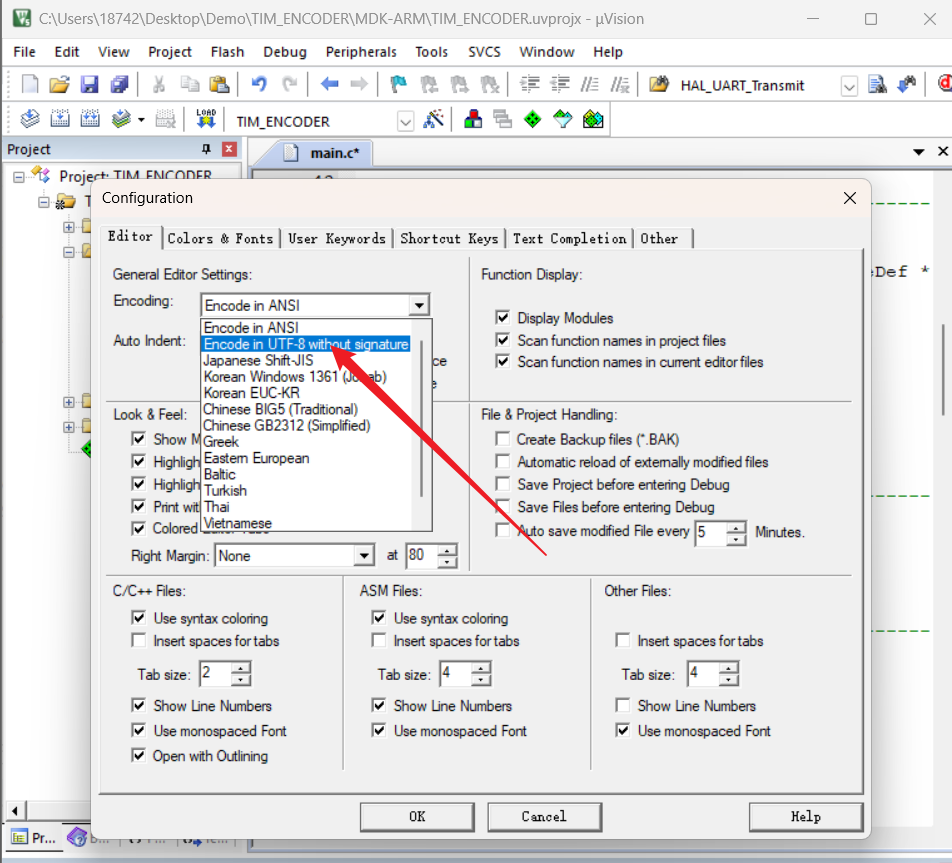
Task: Open the TIM_ENCODER target dropdown arrow
Action: tap(405, 121)
